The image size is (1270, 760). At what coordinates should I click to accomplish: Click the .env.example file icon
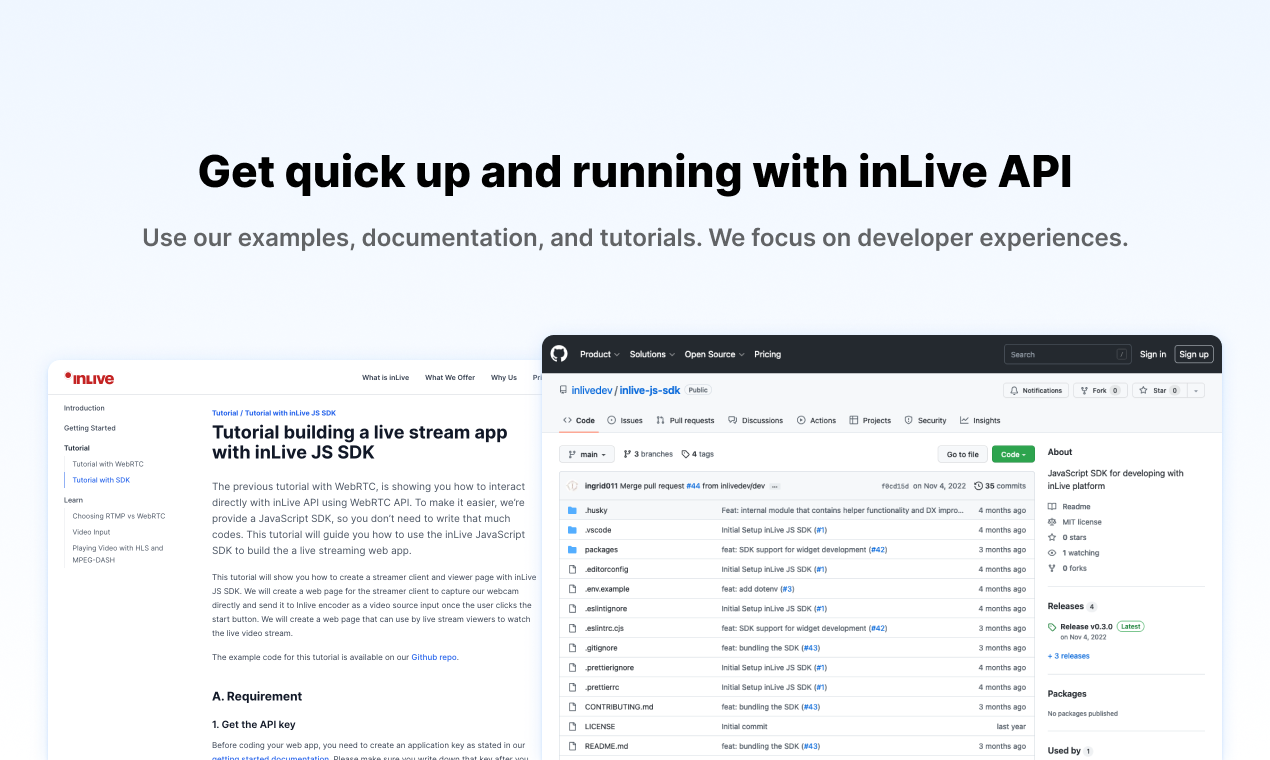coord(572,589)
